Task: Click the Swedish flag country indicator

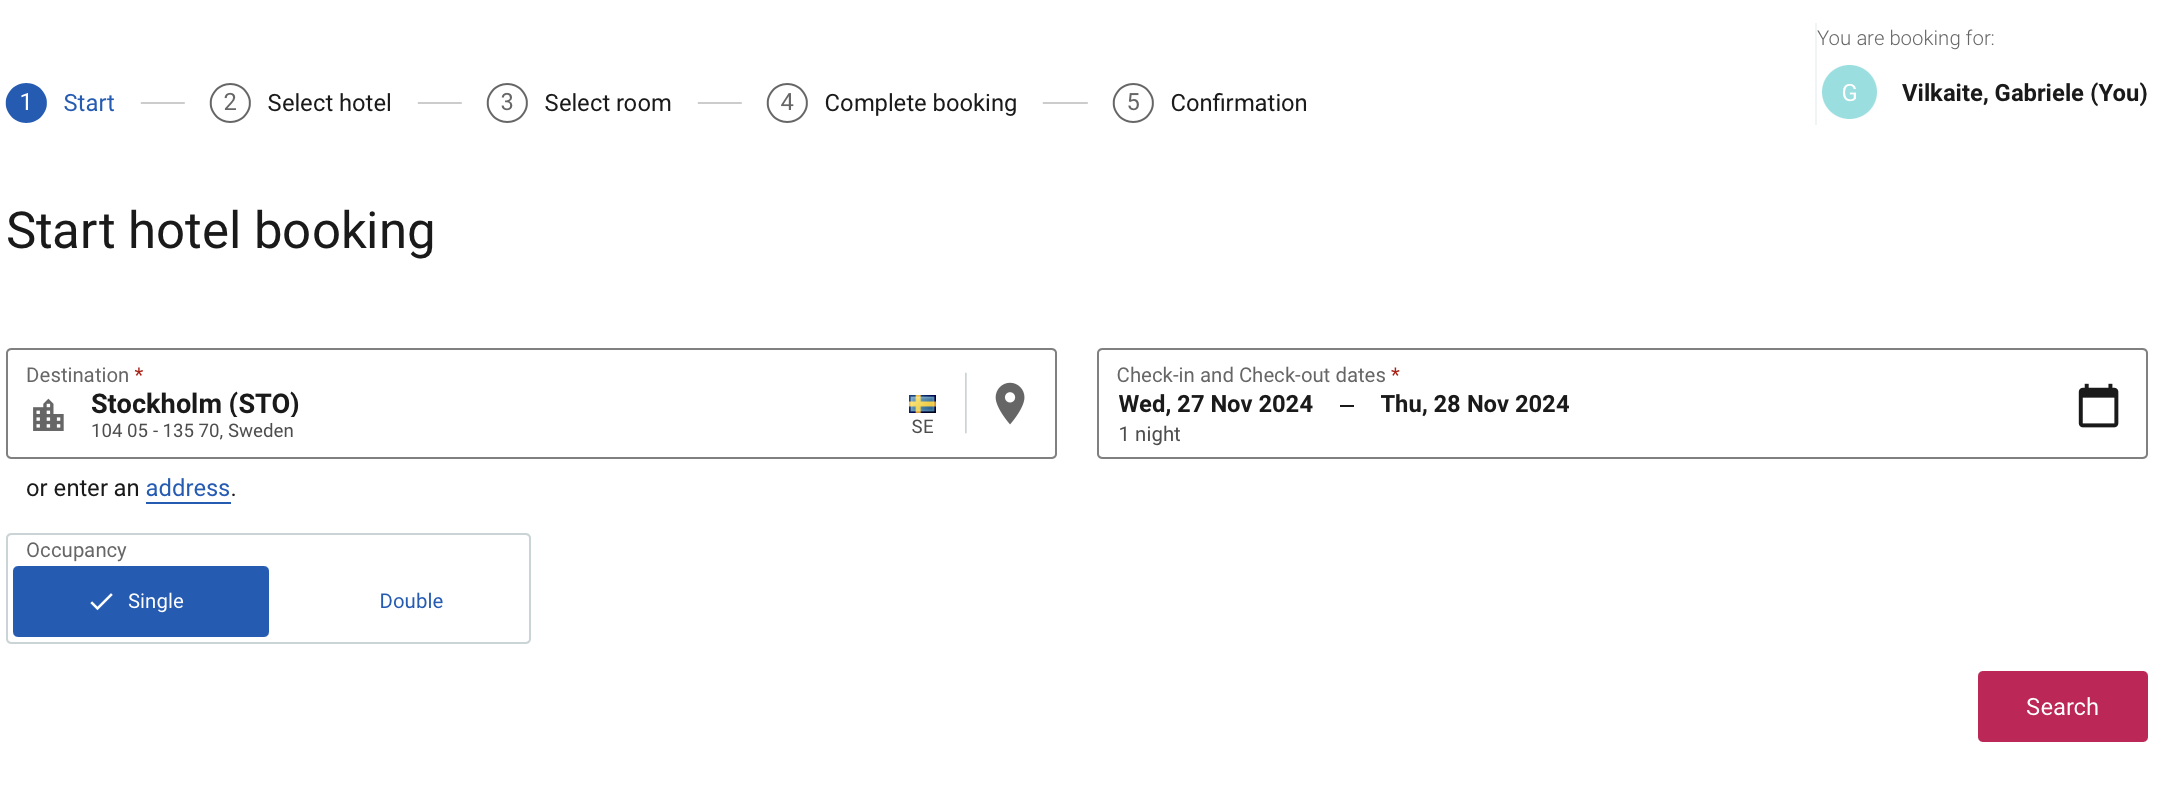Action: point(922,404)
